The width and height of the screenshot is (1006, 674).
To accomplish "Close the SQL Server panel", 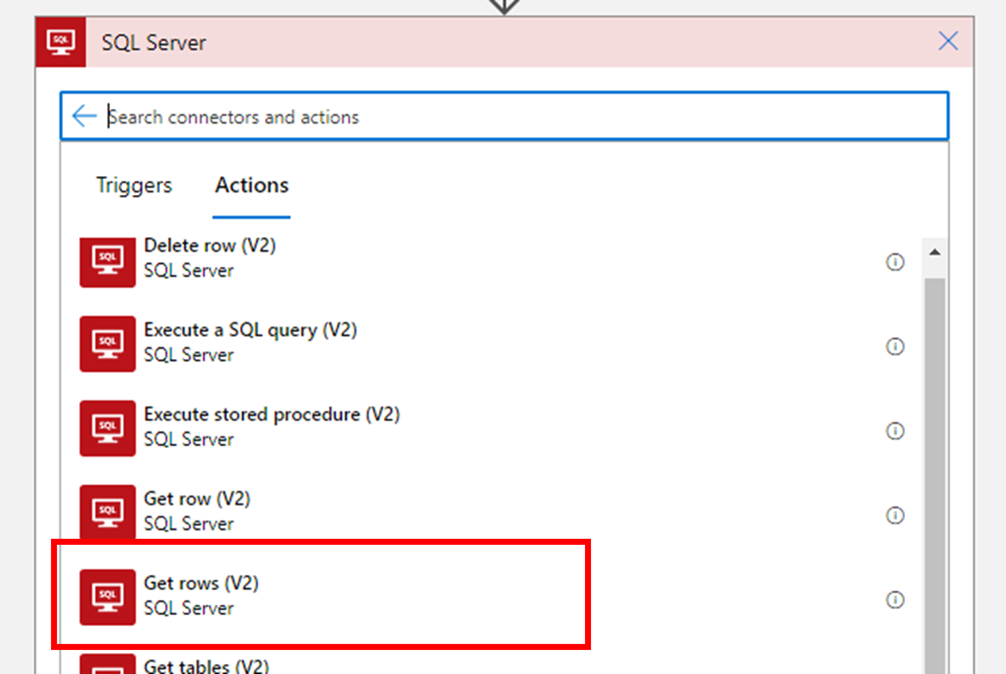I will tap(948, 41).
